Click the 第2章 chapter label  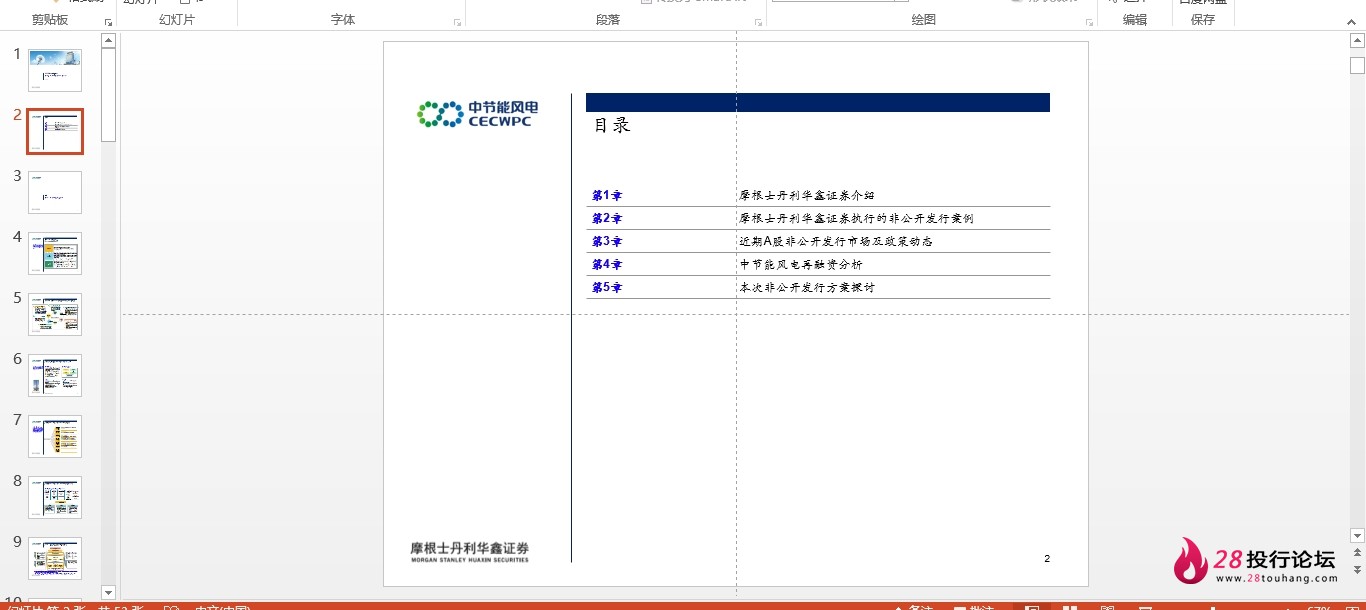tap(607, 218)
